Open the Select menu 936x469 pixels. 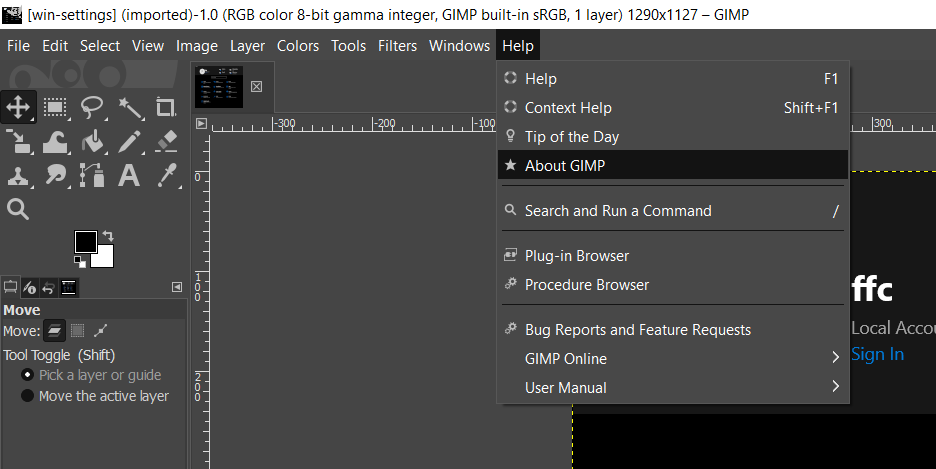click(100, 46)
